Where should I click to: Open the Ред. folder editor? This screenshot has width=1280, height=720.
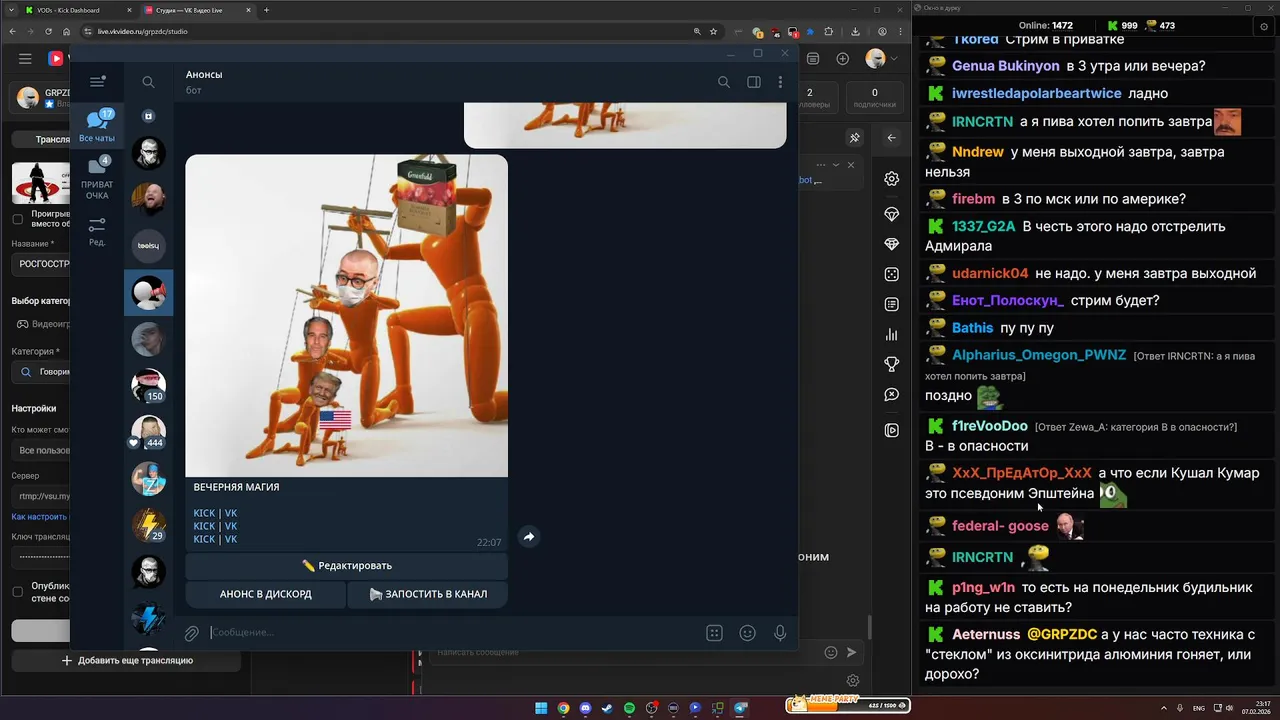click(x=97, y=232)
